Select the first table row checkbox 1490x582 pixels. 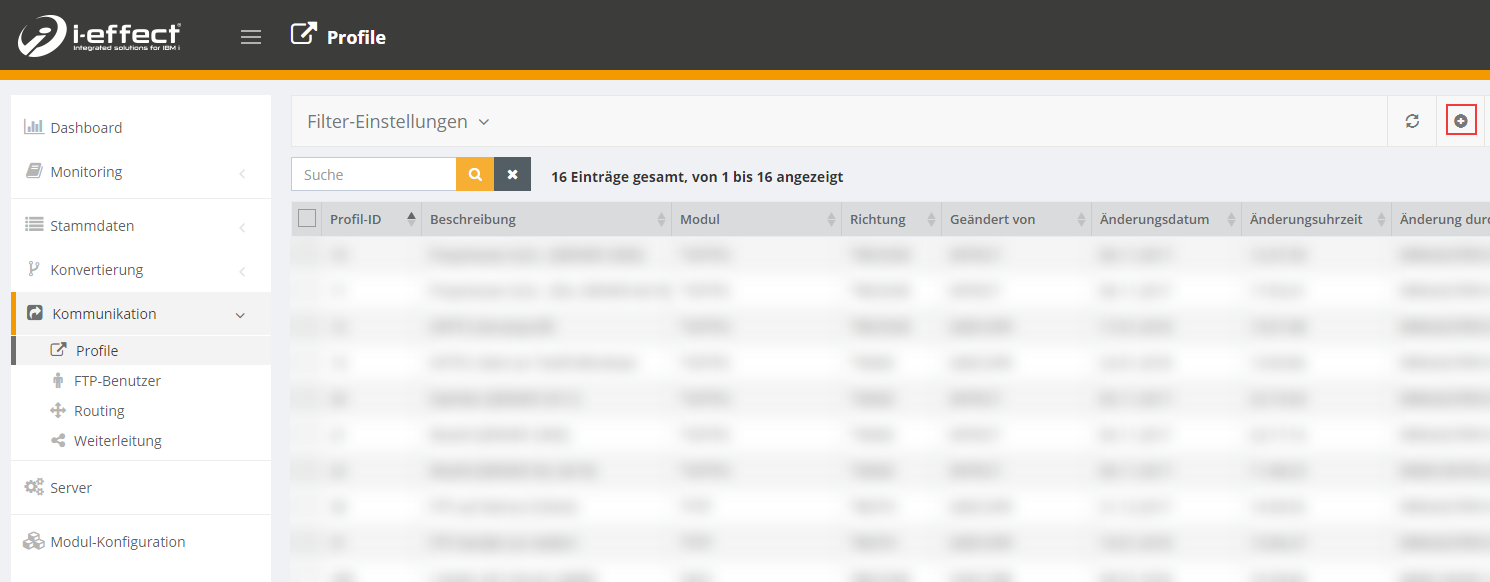[307, 255]
